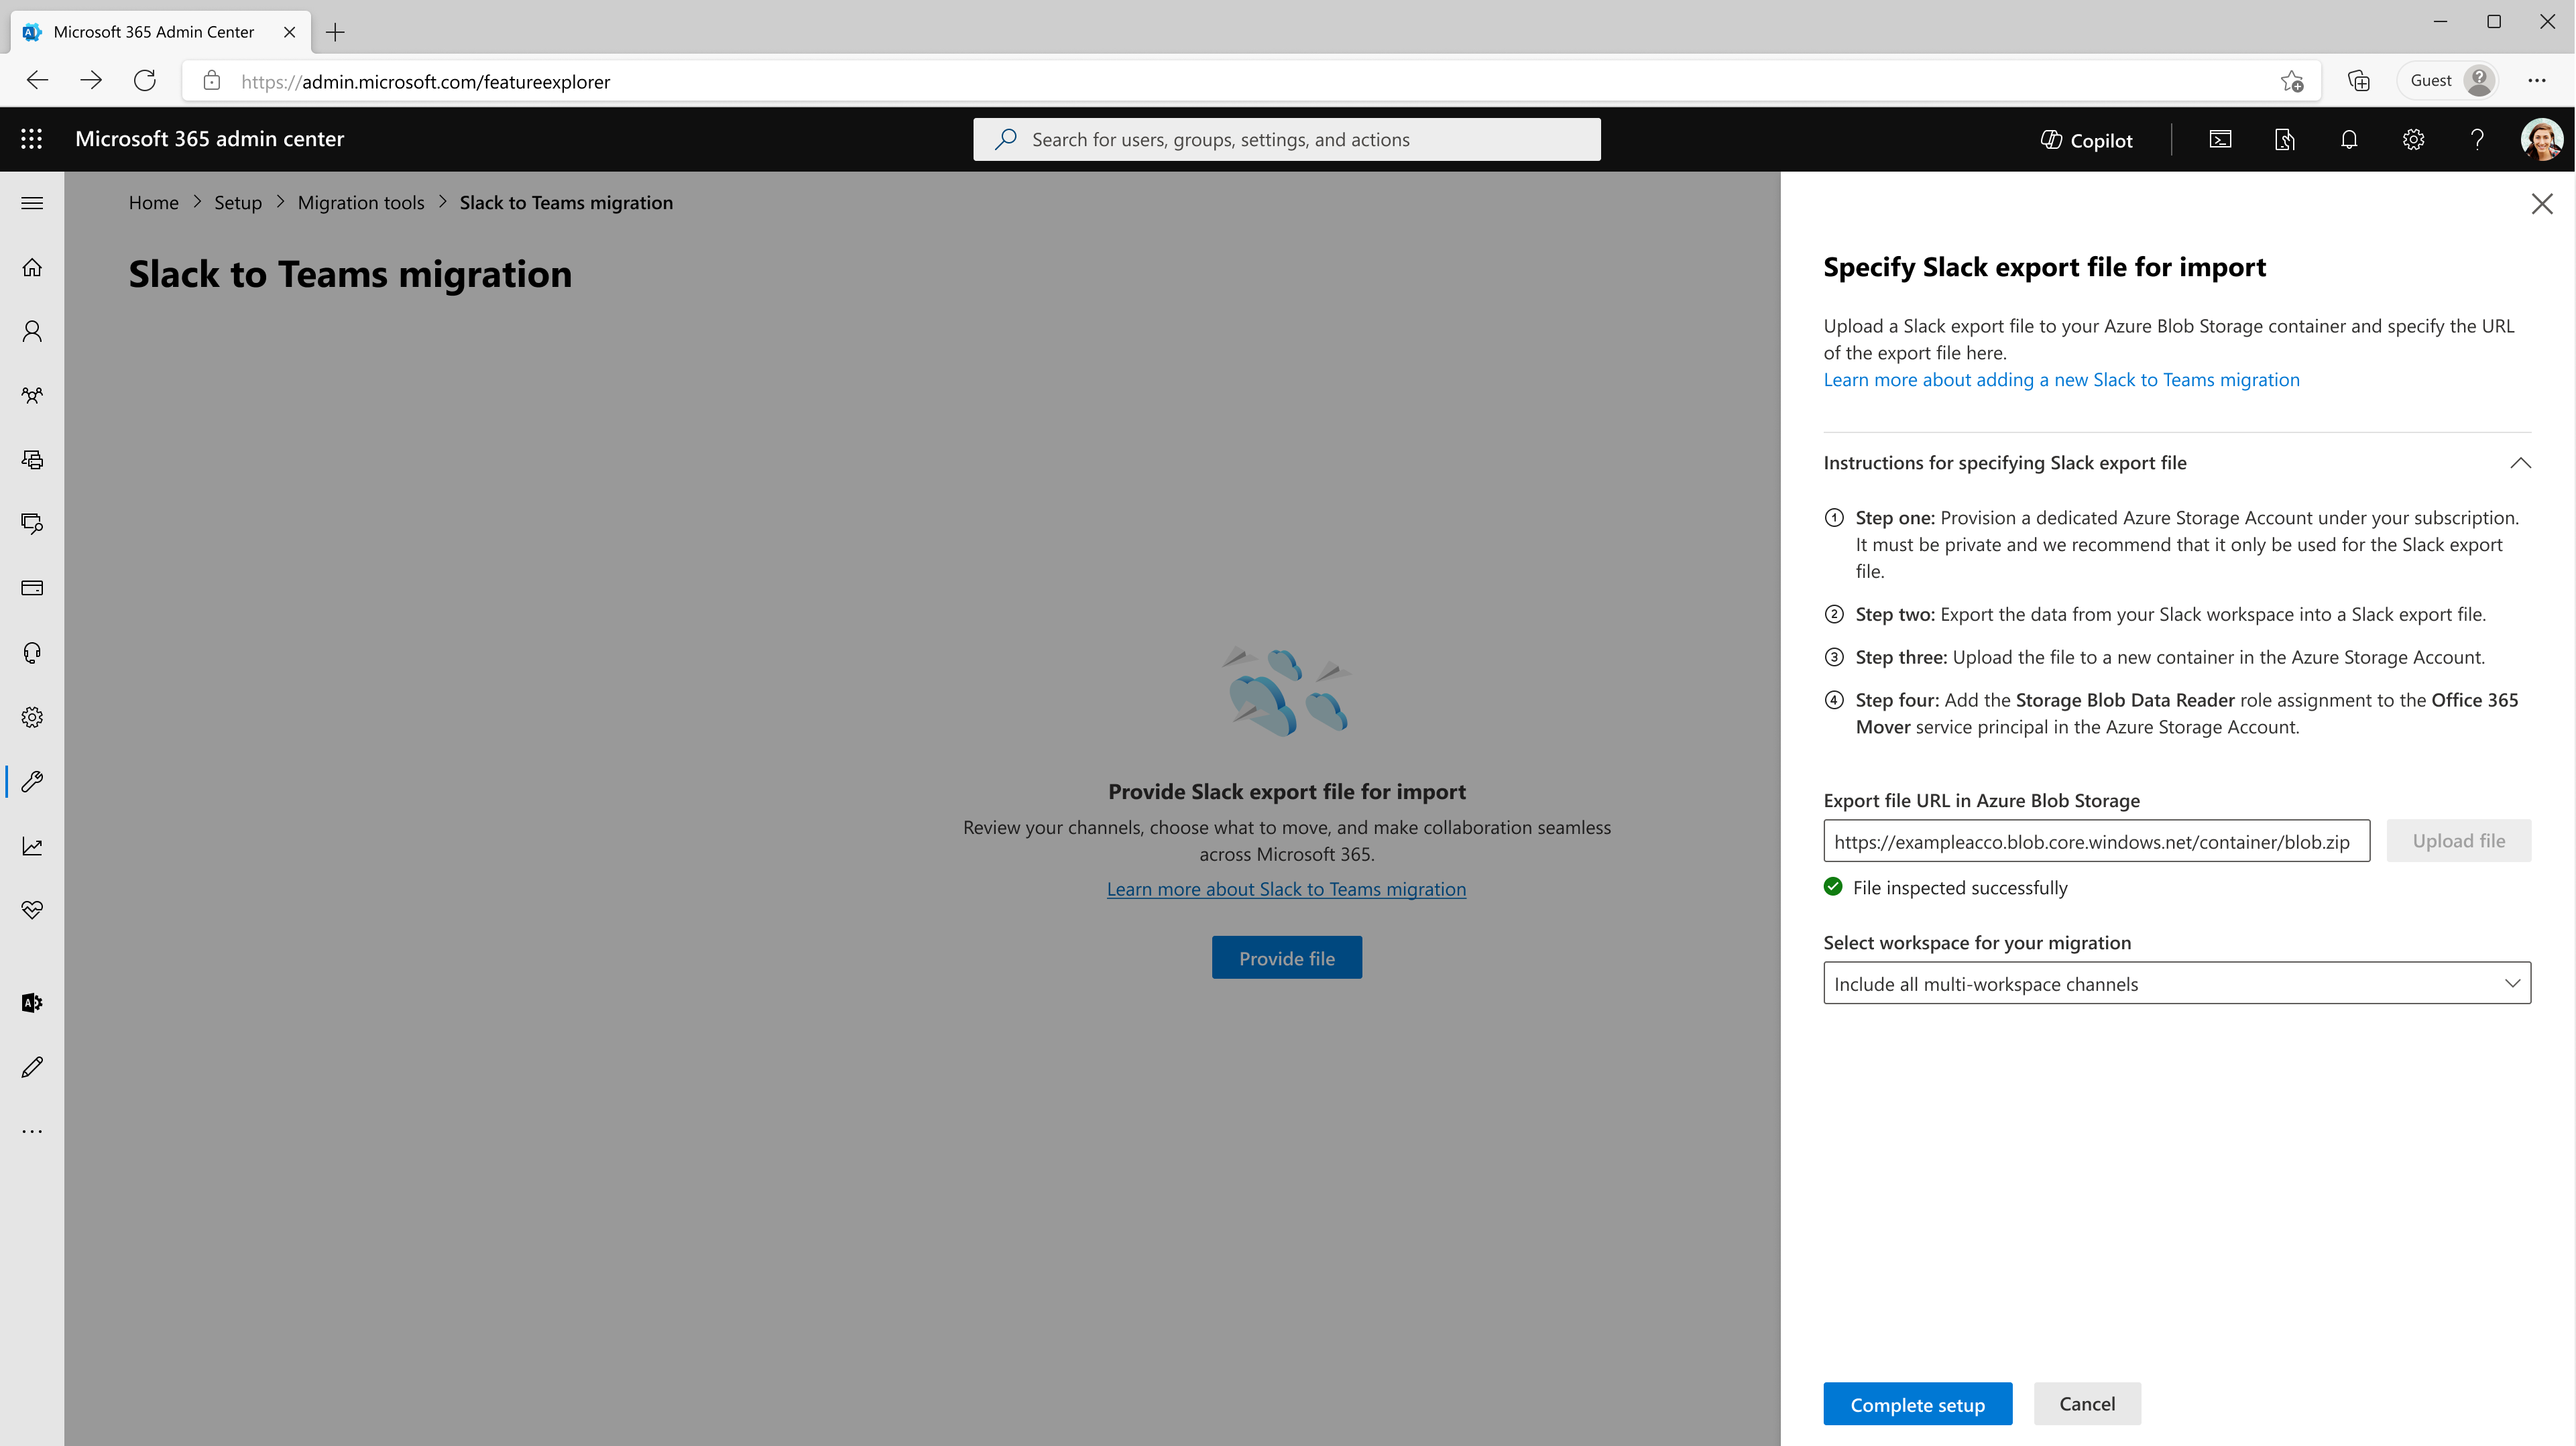Select the Setup wrench icon
Image resolution: width=2576 pixels, height=1446 pixels.
pos(31,781)
